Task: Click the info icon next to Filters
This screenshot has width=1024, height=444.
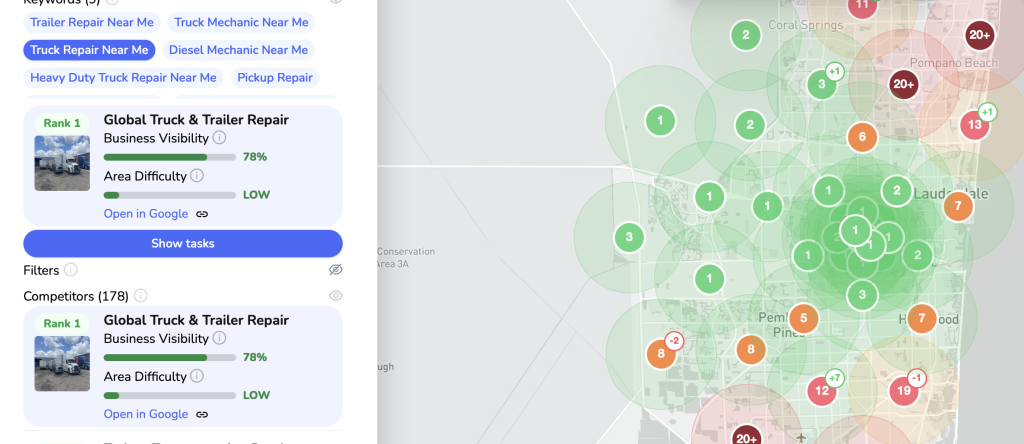Action: 70,270
